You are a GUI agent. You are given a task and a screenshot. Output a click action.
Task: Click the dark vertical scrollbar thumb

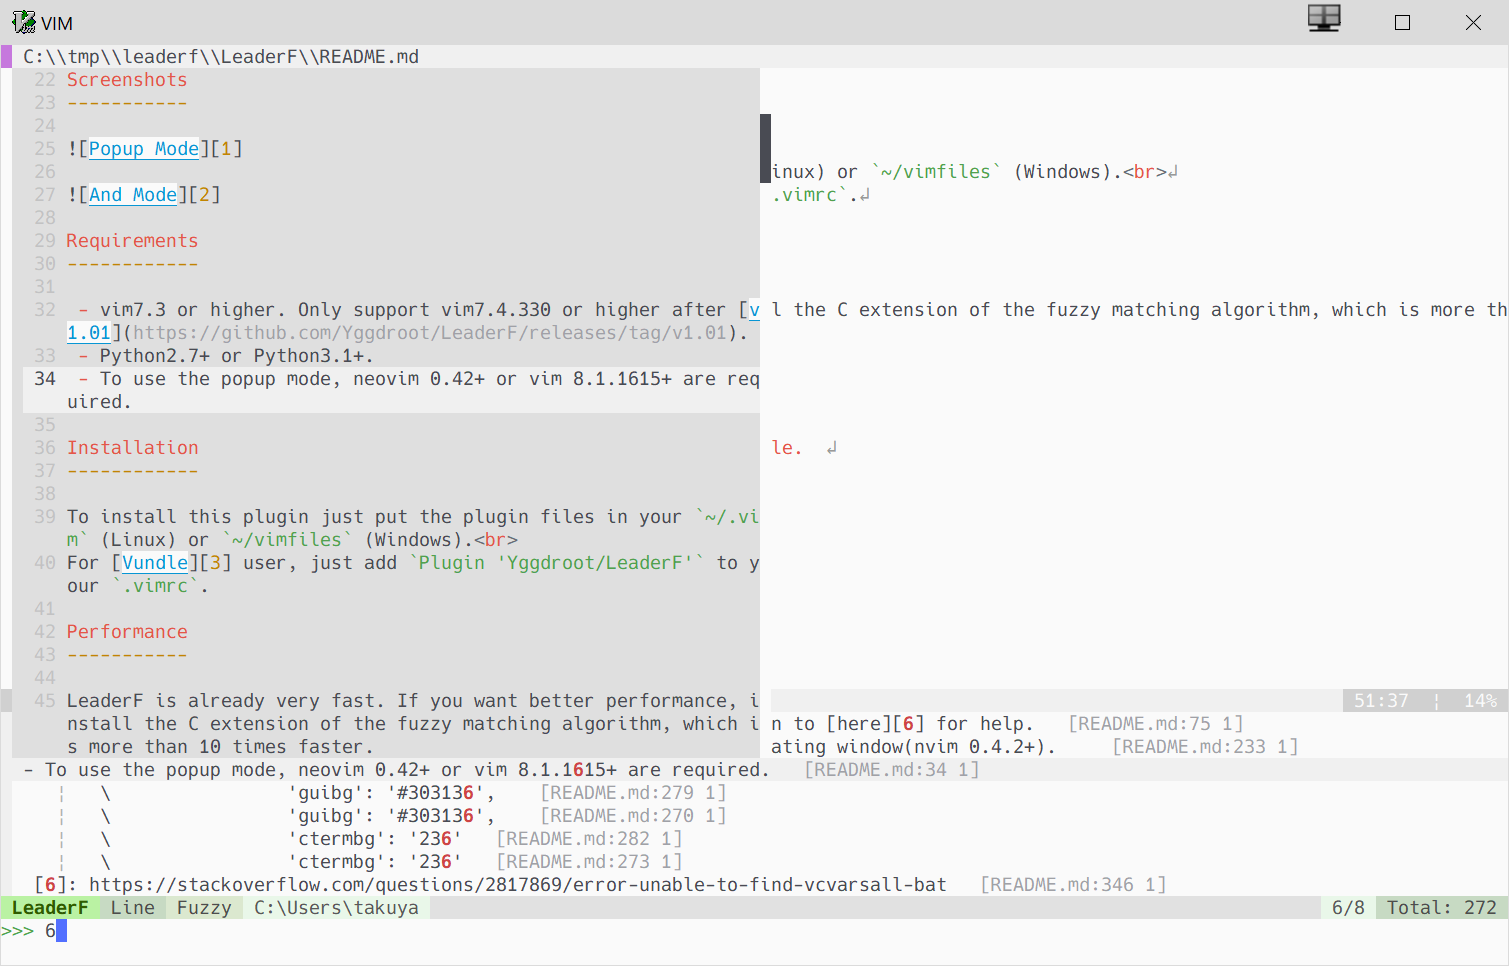coord(765,148)
